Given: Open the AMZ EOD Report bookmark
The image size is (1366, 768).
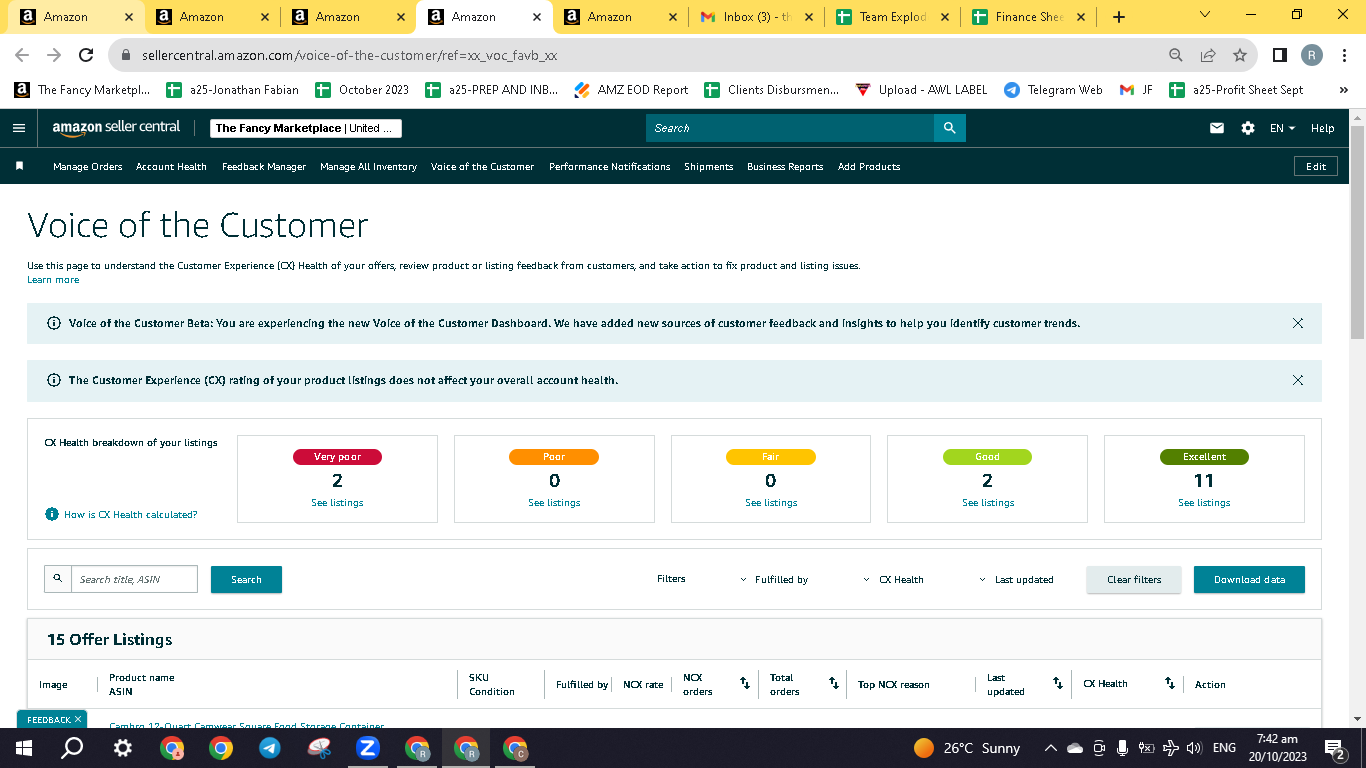Looking at the screenshot, I should 631,90.
